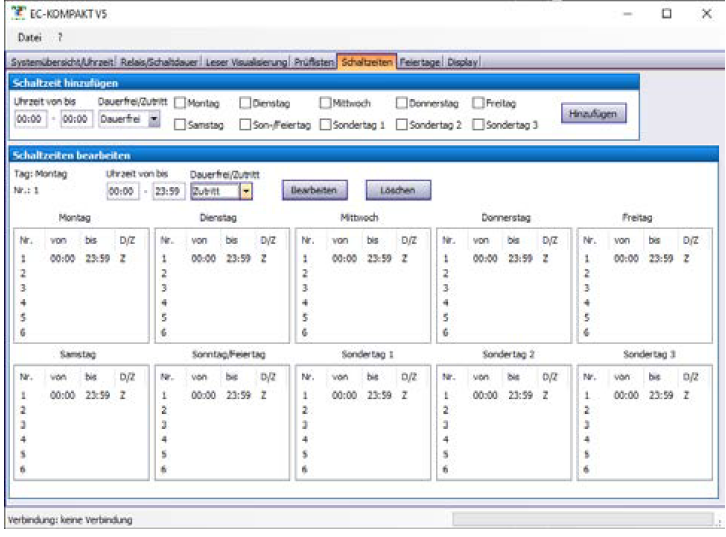Image resolution: width=726 pixels, height=537 pixels.
Task: Select row 6 in the Sondertag 3 list
Action: (645, 469)
